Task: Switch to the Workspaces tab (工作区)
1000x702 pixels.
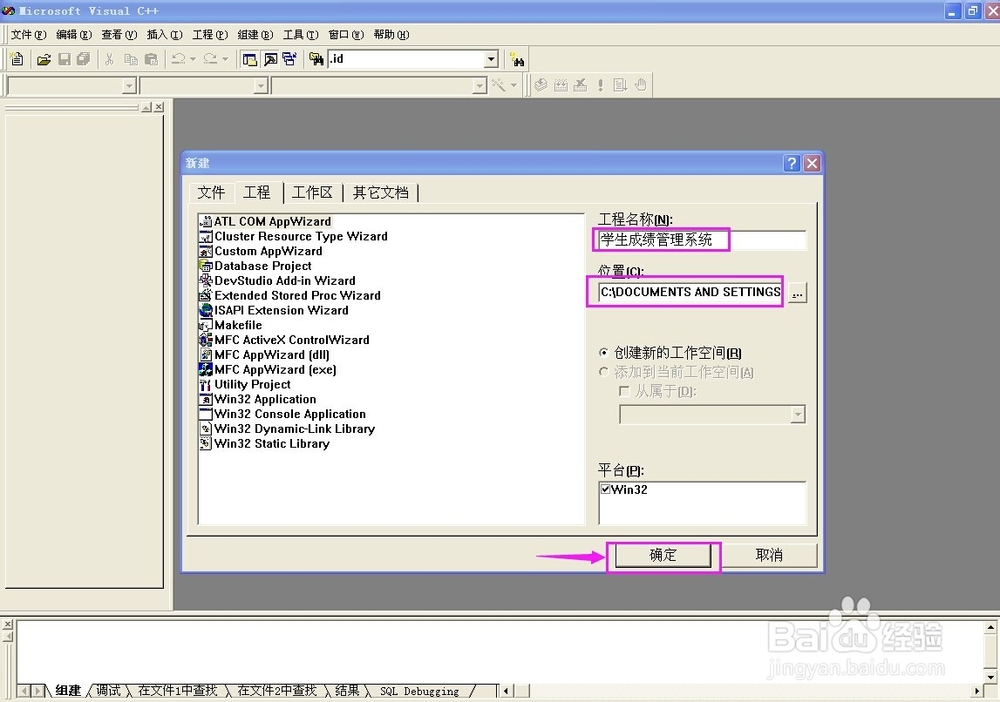Action: pos(312,193)
